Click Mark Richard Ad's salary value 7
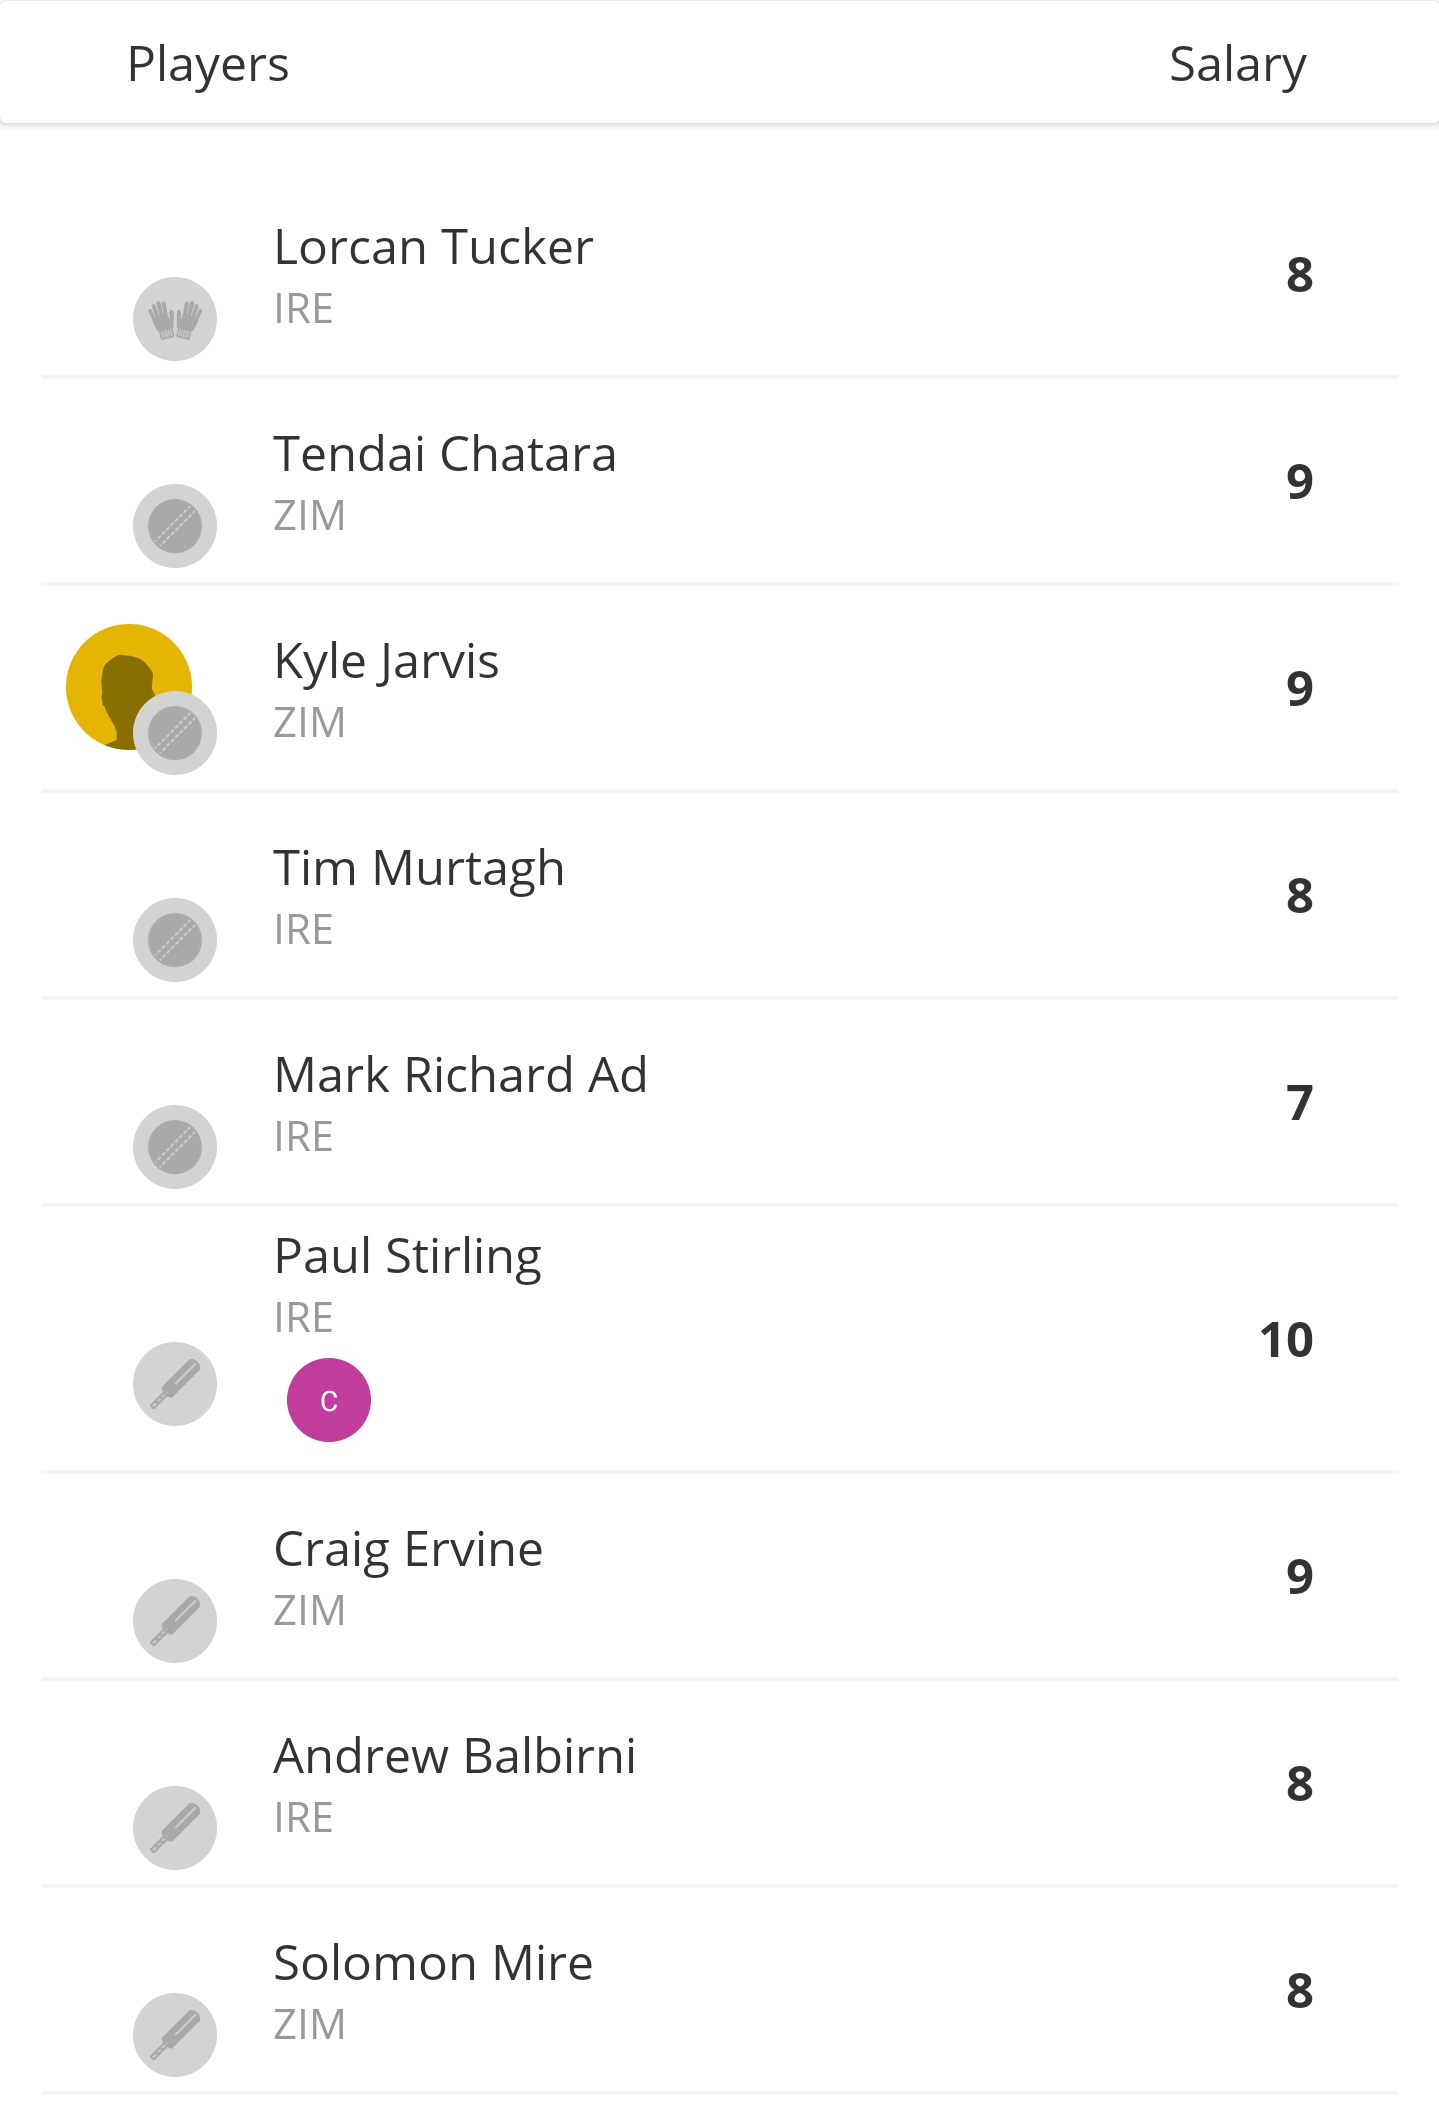 click(1299, 1103)
